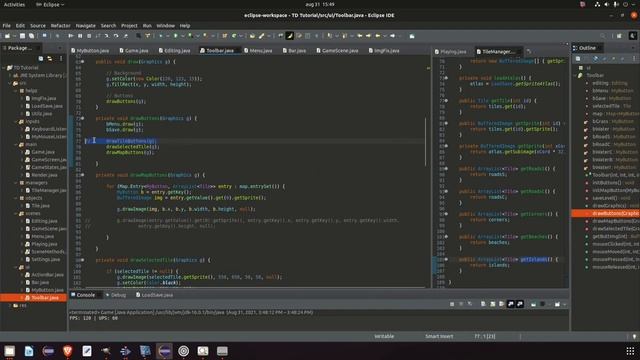
Task: Click the Save icon in the toolbar
Action: [x=22, y=36]
